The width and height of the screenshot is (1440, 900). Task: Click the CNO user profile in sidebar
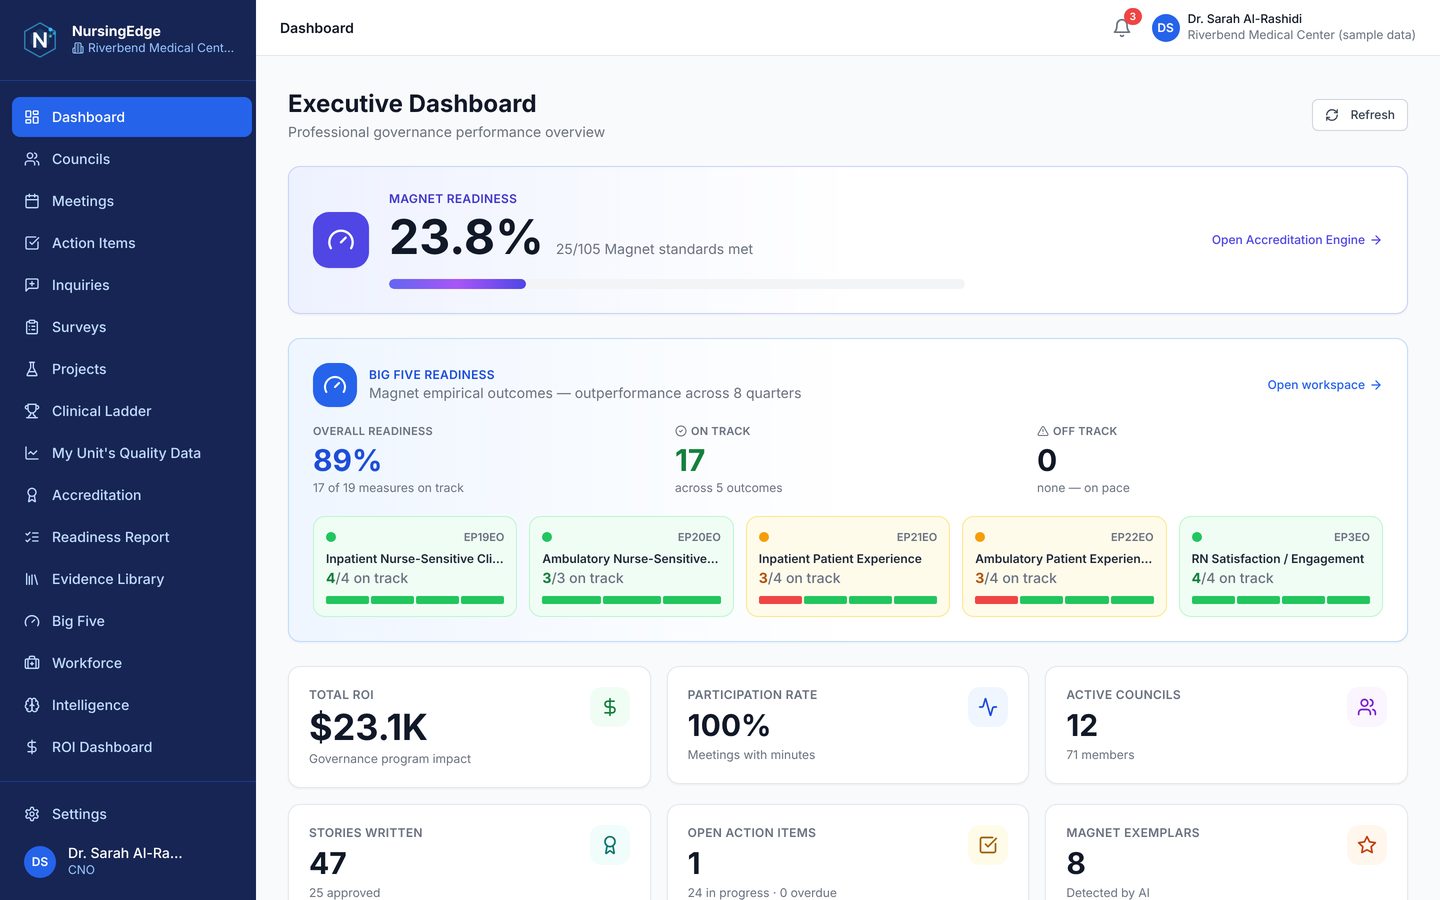[x=128, y=861]
